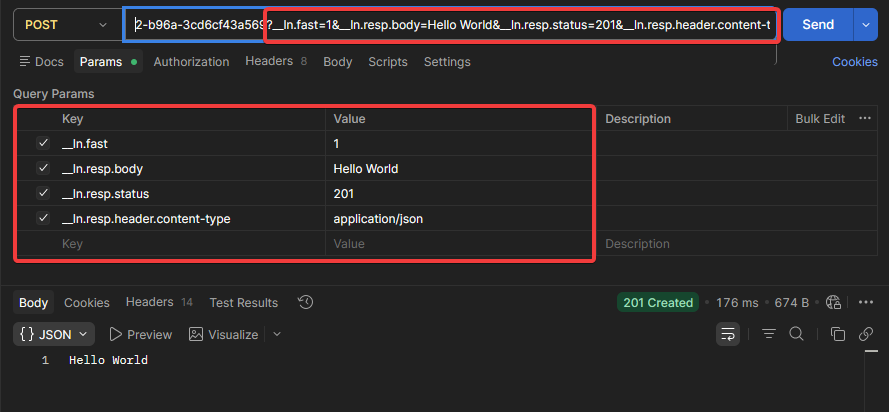Open search in response body
Image resolution: width=889 pixels, height=412 pixels.
pyautogui.click(x=796, y=334)
